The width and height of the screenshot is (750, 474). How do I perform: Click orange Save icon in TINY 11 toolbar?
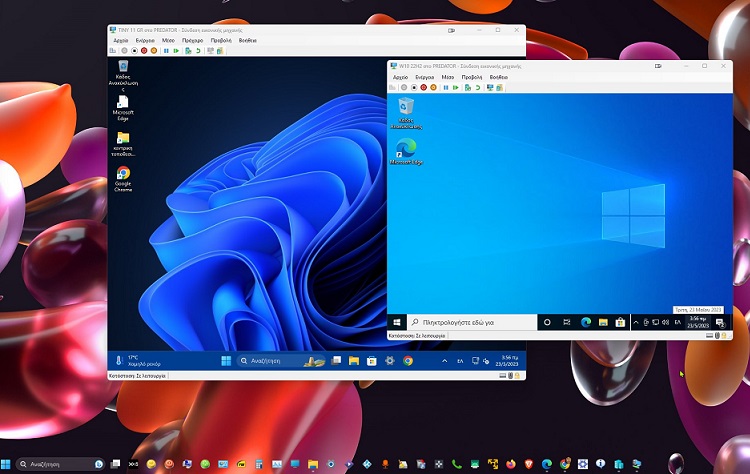point(154,51)
